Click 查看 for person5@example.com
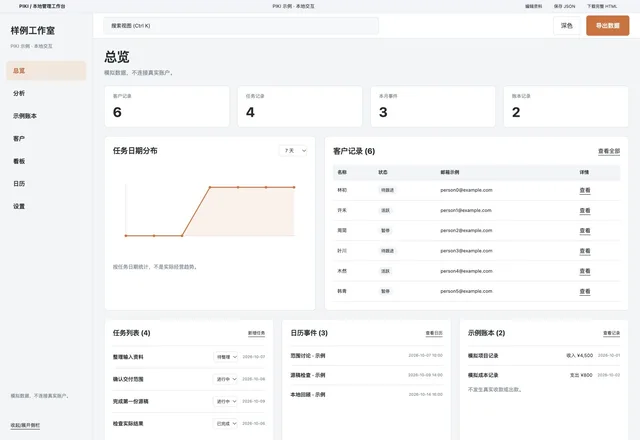The image size is (640, 440). [585, 291]
